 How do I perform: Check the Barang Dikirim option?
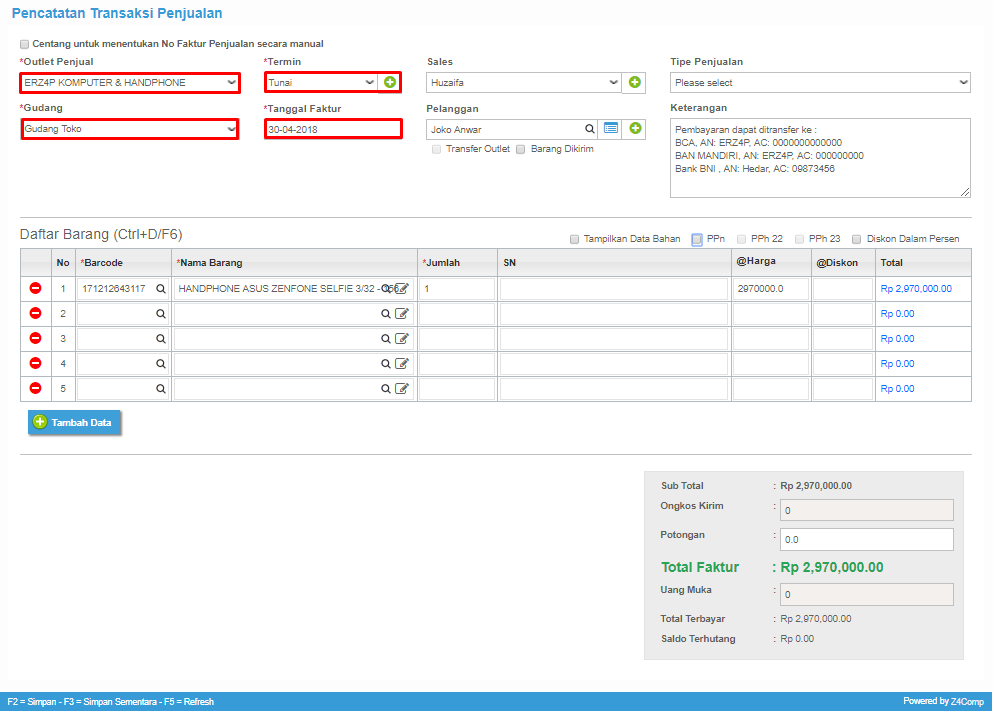coord(521,149)
